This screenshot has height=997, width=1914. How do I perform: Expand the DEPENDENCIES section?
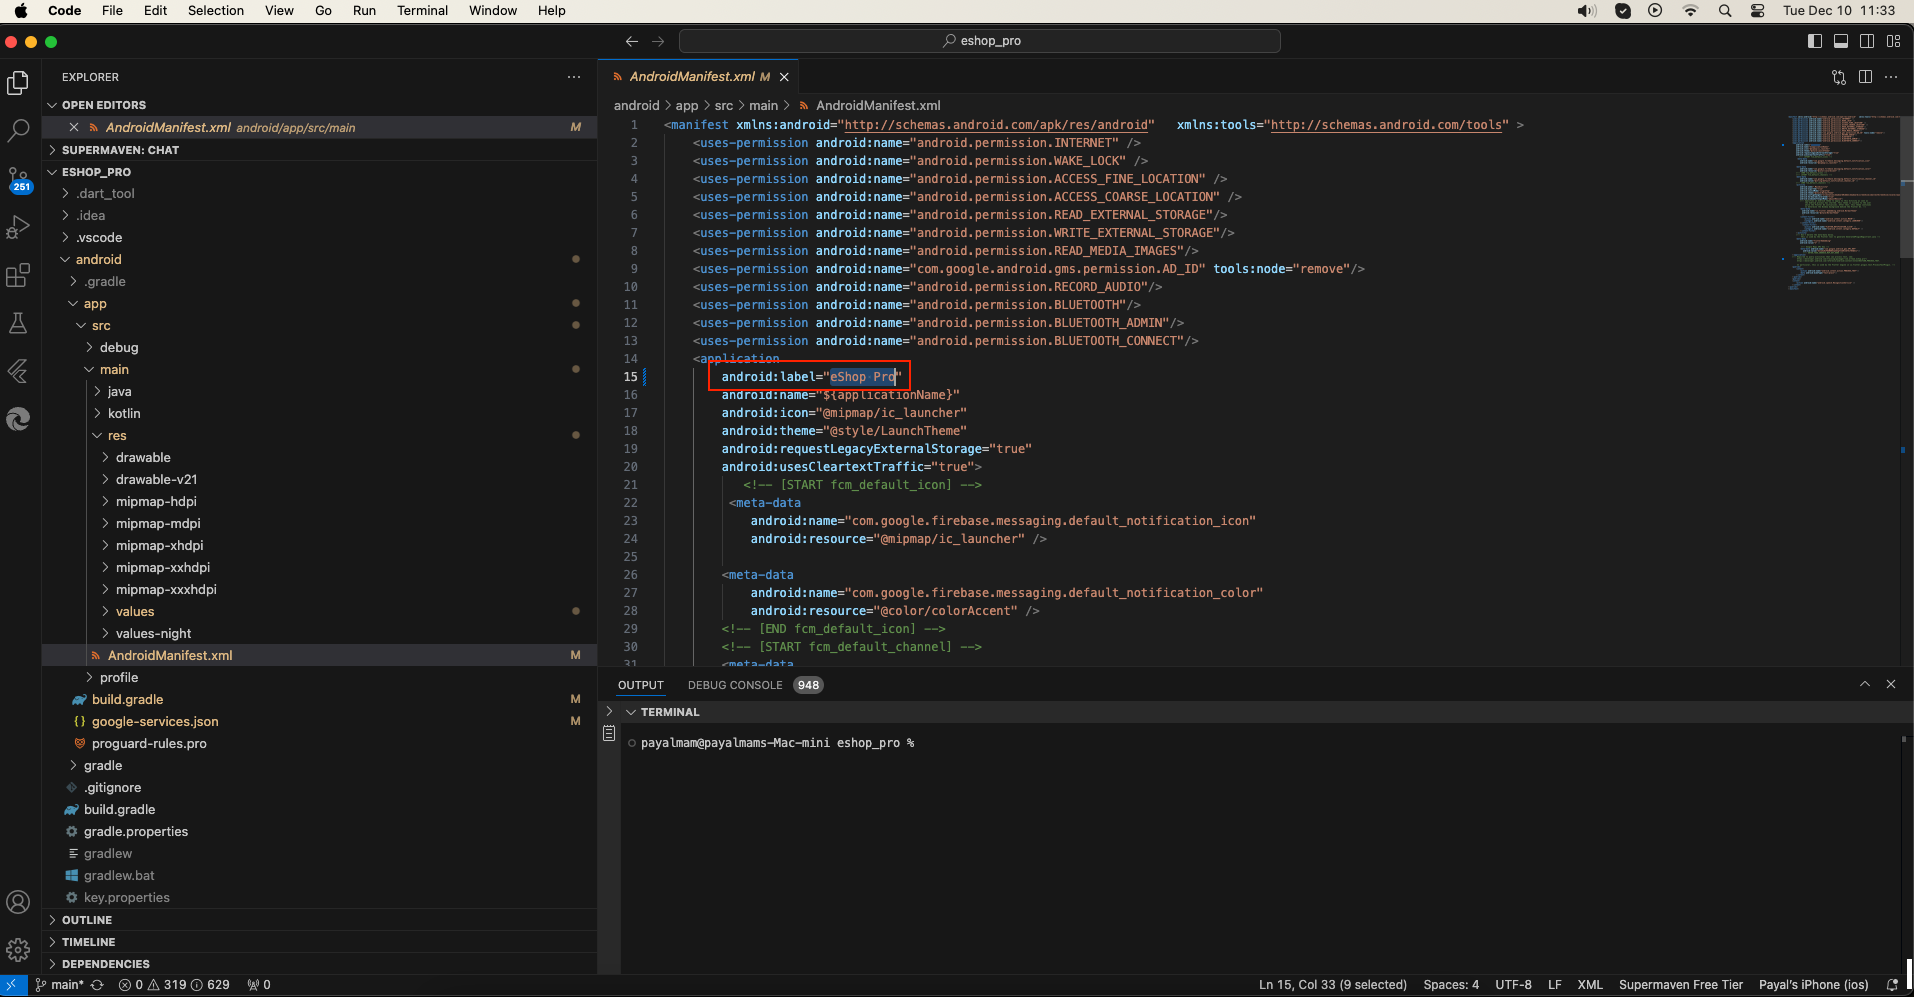320,964
